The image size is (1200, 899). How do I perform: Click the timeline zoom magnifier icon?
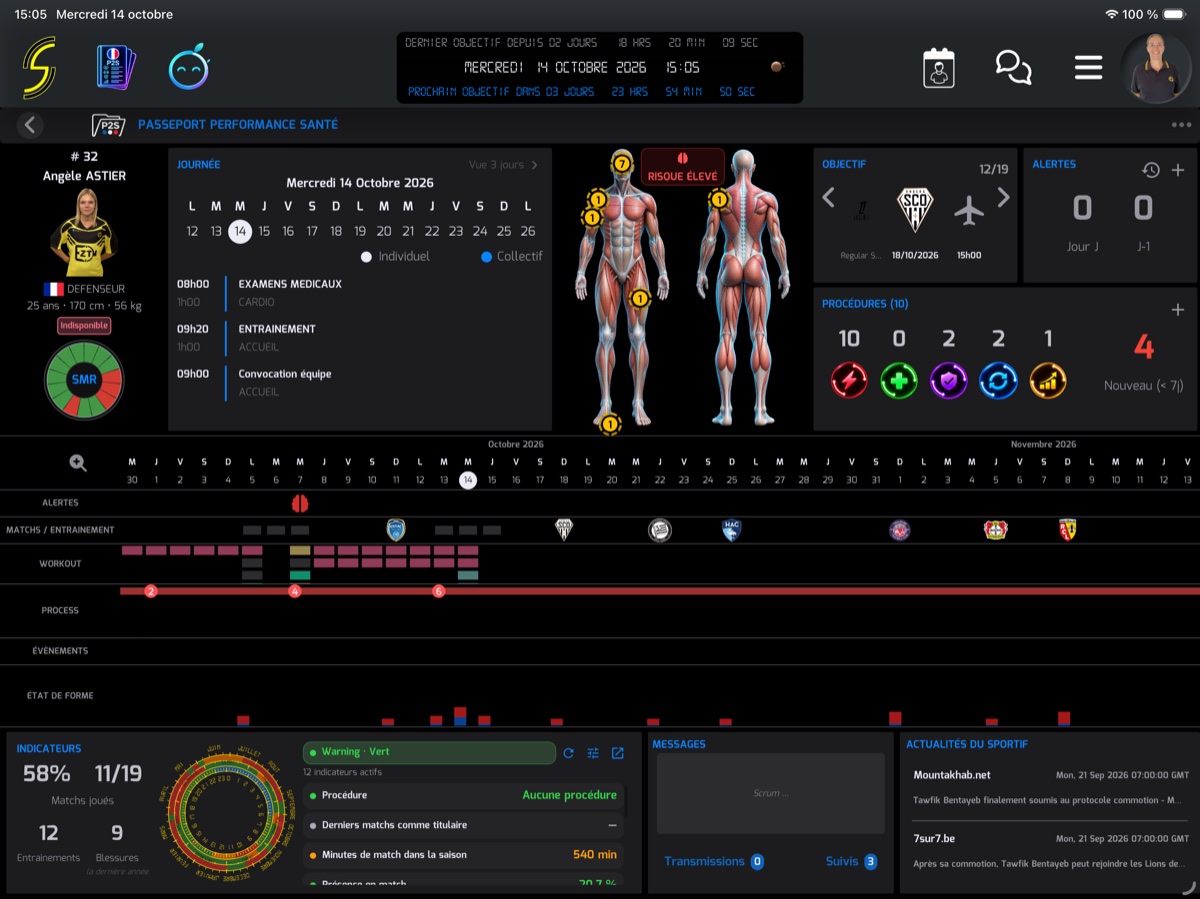coord(78,463)
